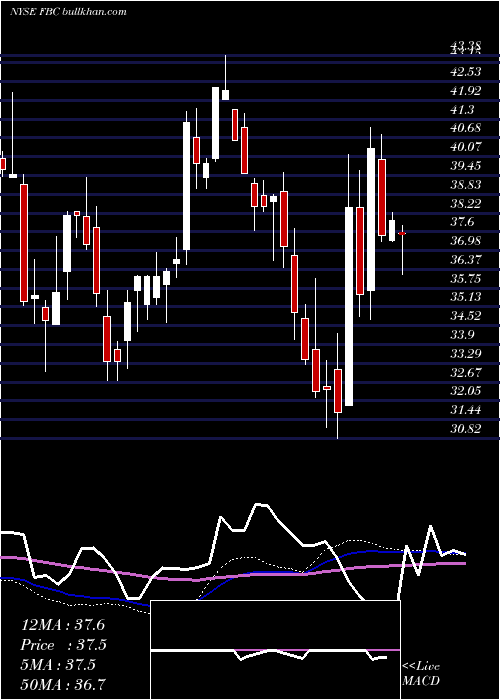Viewport: 500px width, 700px height.
Task: Click the 36.37 price axis label
Action: coord(466,260)
